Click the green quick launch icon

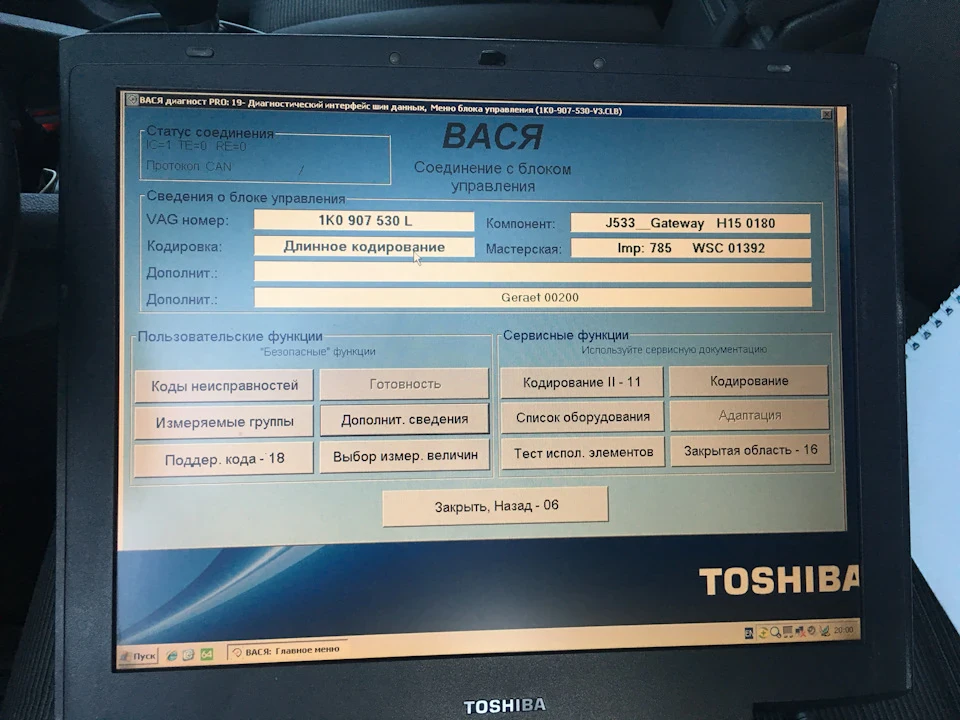point(206,654)
